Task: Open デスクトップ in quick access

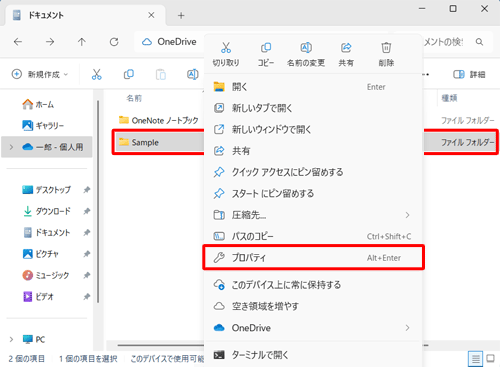Action: [46, 190]
